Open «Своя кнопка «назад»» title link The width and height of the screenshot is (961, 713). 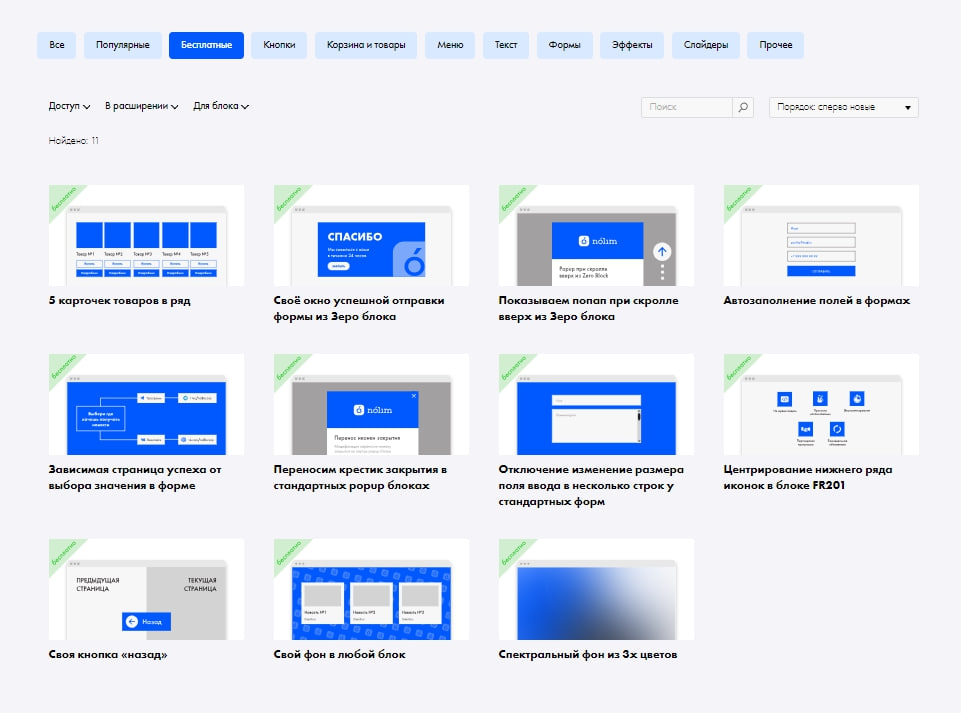coord(108,655)
